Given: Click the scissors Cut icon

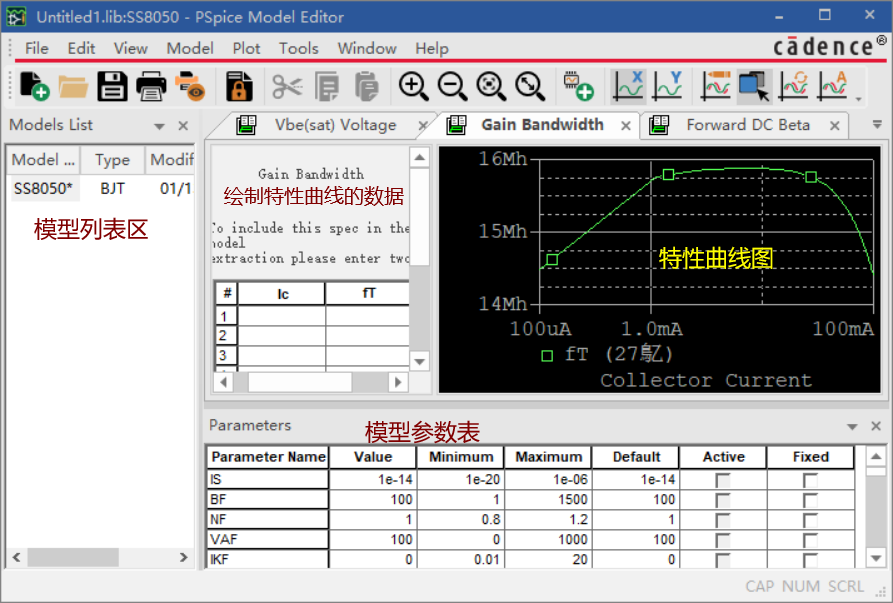Looking at the screenshot, I should tap(287, 87).
